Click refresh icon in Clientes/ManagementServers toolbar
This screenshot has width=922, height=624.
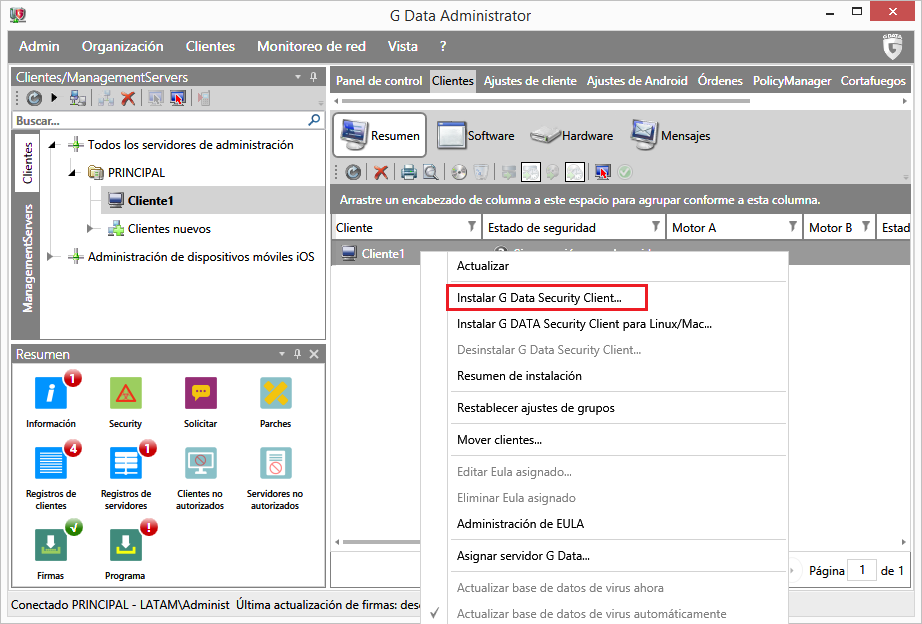[x=34, y=98]
